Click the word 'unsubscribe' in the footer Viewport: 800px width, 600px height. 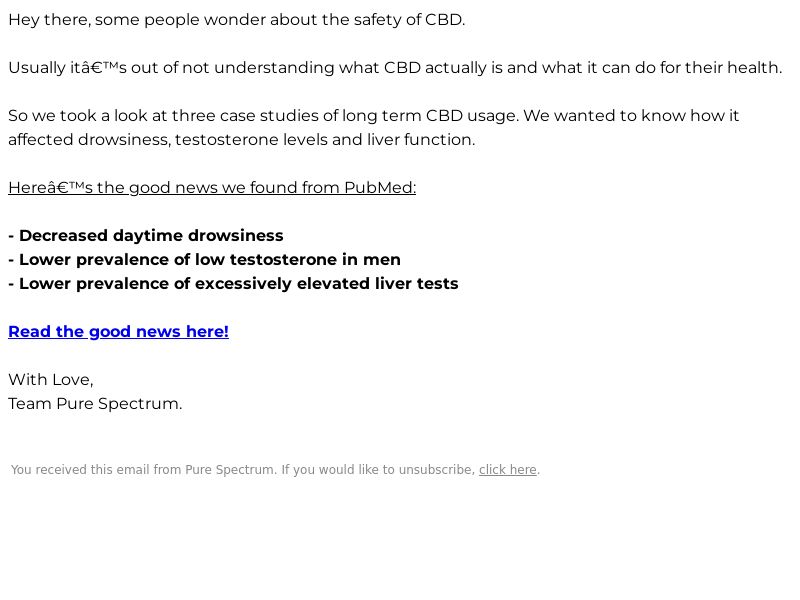(x=437, y=469)
